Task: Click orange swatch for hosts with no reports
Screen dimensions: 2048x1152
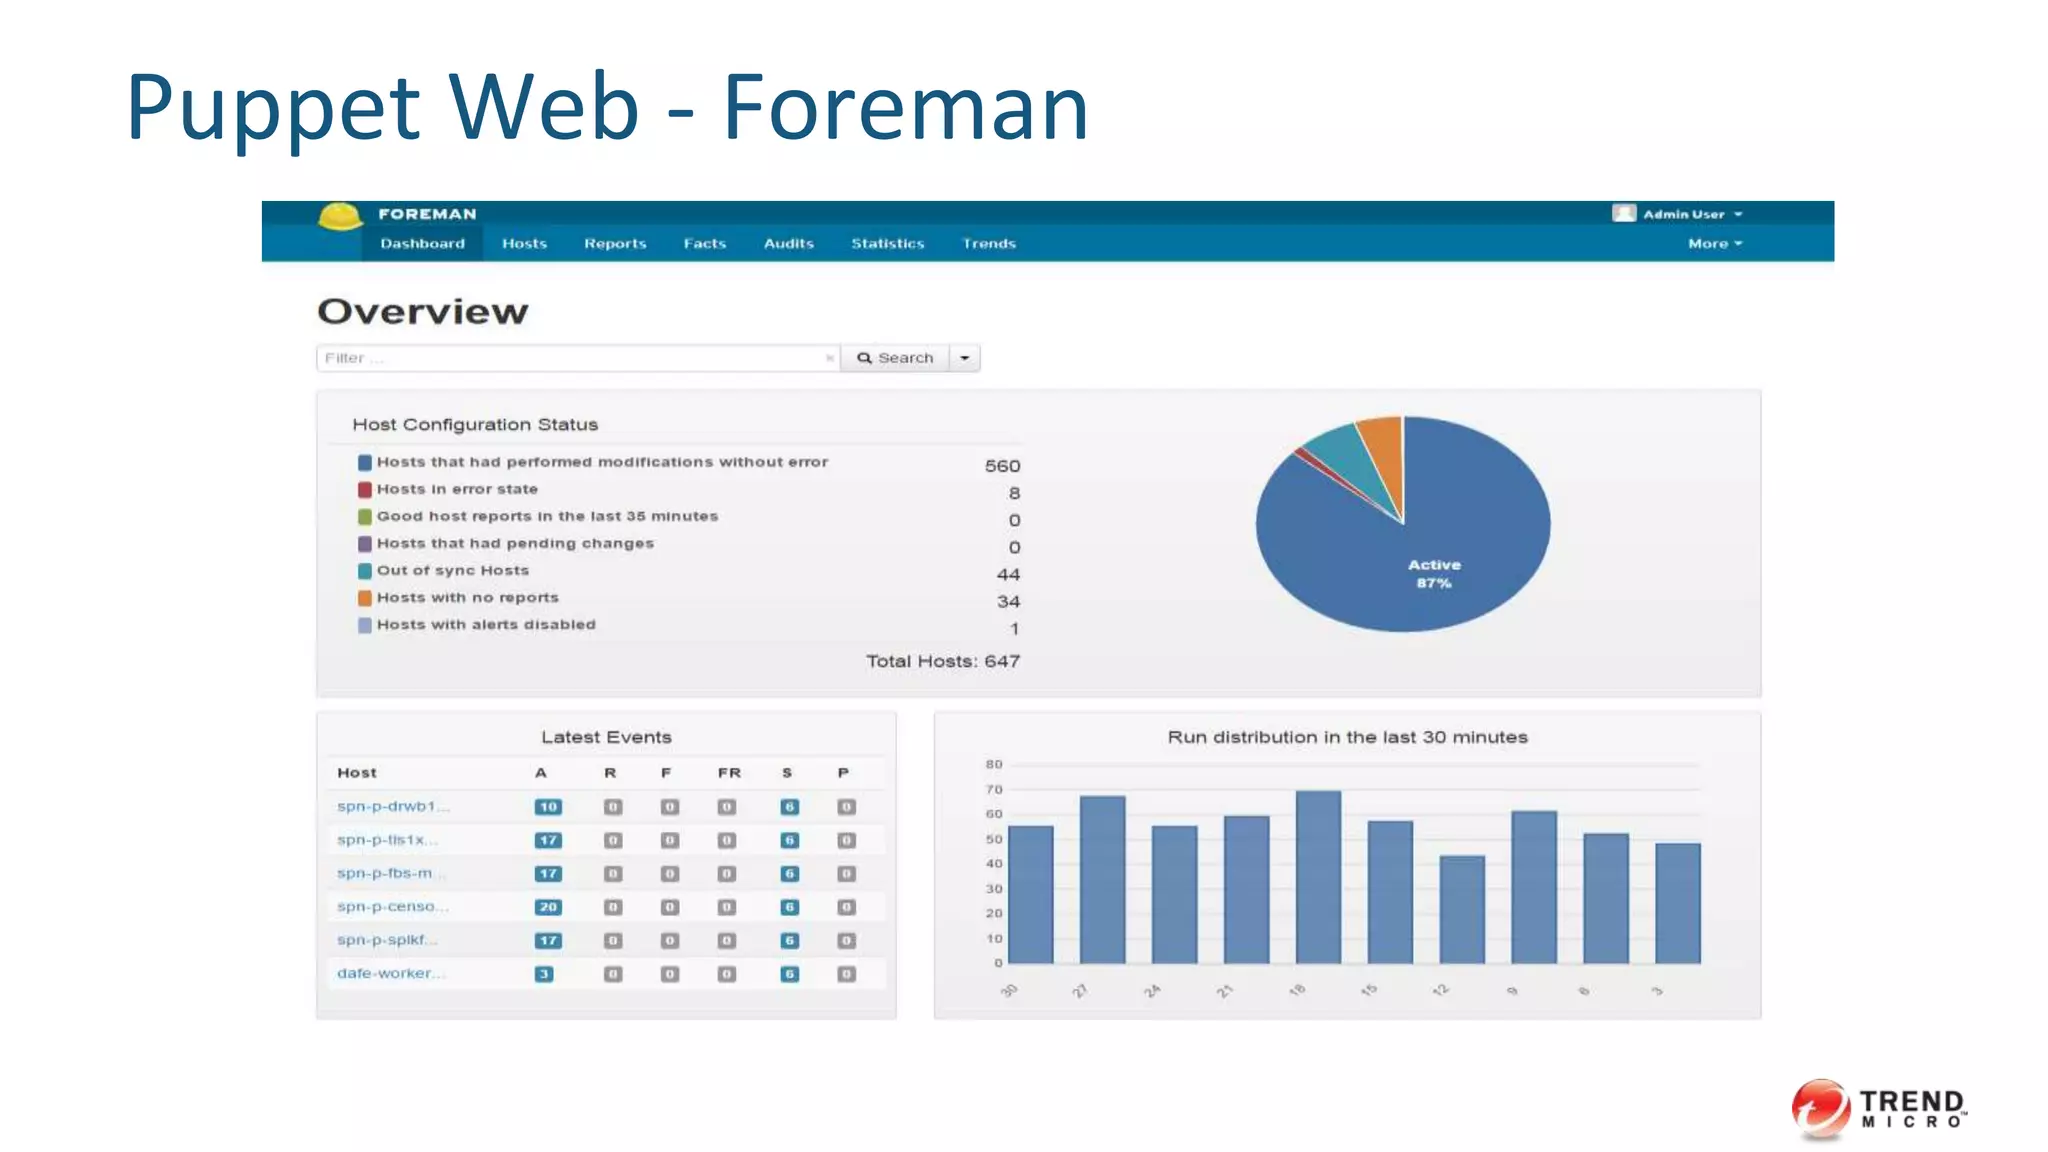Action: point(365,598)
